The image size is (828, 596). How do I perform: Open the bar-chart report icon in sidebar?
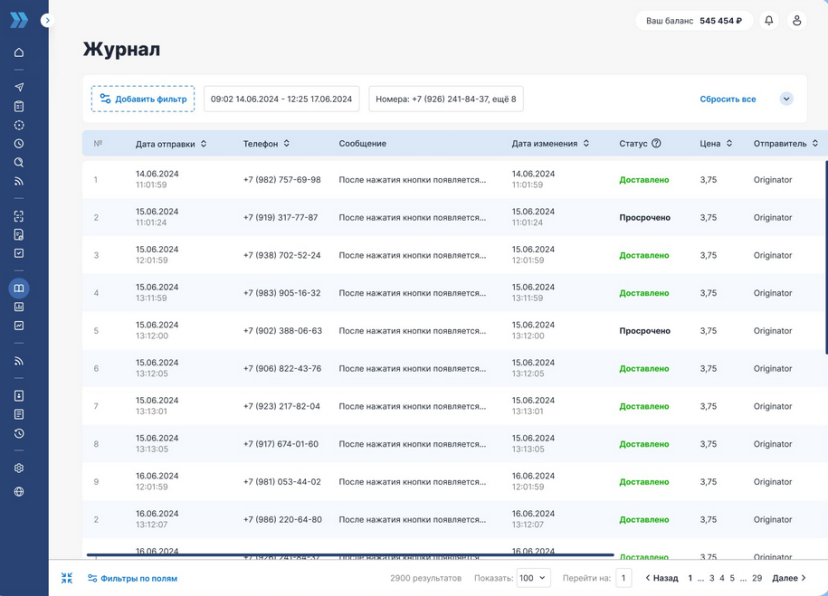[x=19, y=307]
